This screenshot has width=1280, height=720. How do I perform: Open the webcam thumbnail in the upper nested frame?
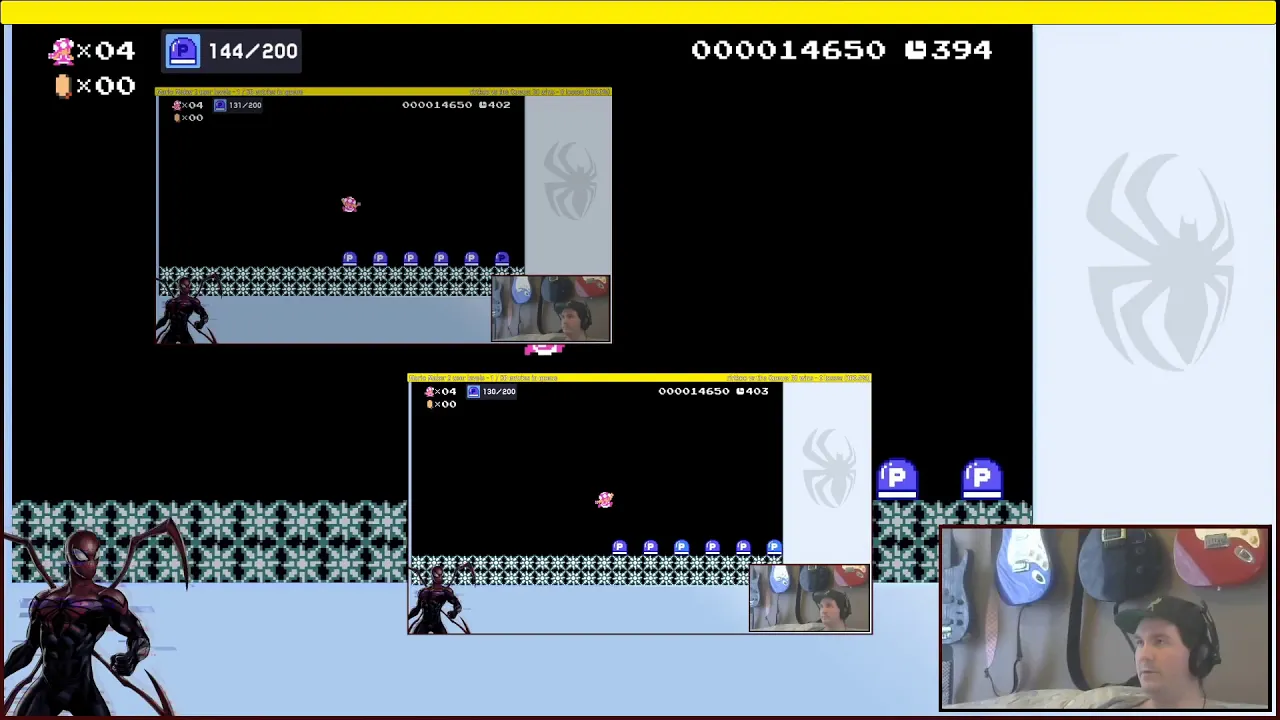coord(550,309)
